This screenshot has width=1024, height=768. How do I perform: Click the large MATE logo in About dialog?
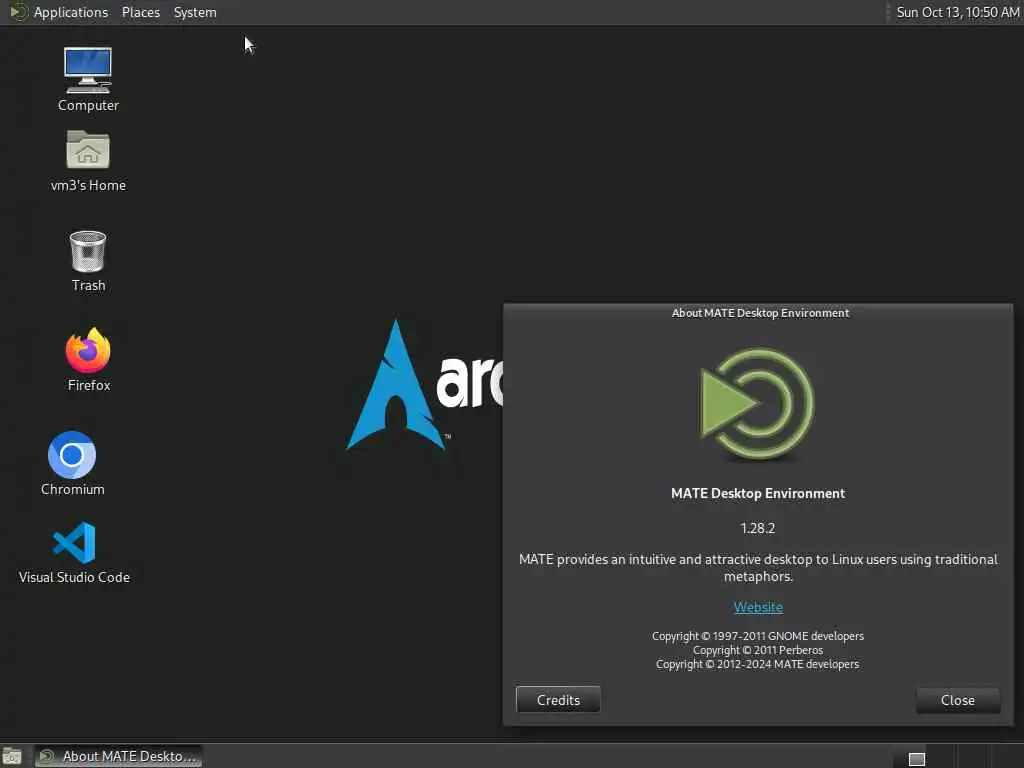click(758, 404)
